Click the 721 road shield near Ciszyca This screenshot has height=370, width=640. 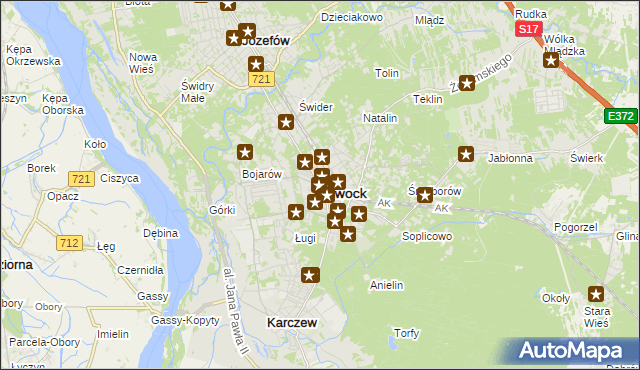pos(81,179)
